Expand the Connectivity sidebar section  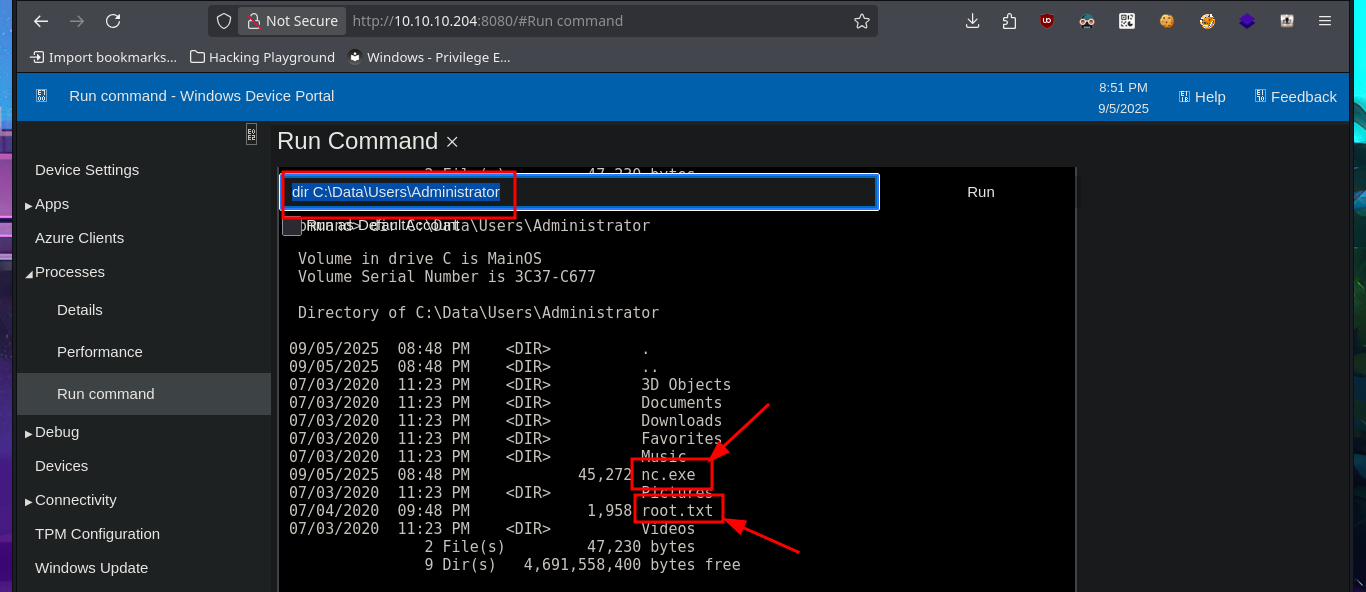click(29, 501)
